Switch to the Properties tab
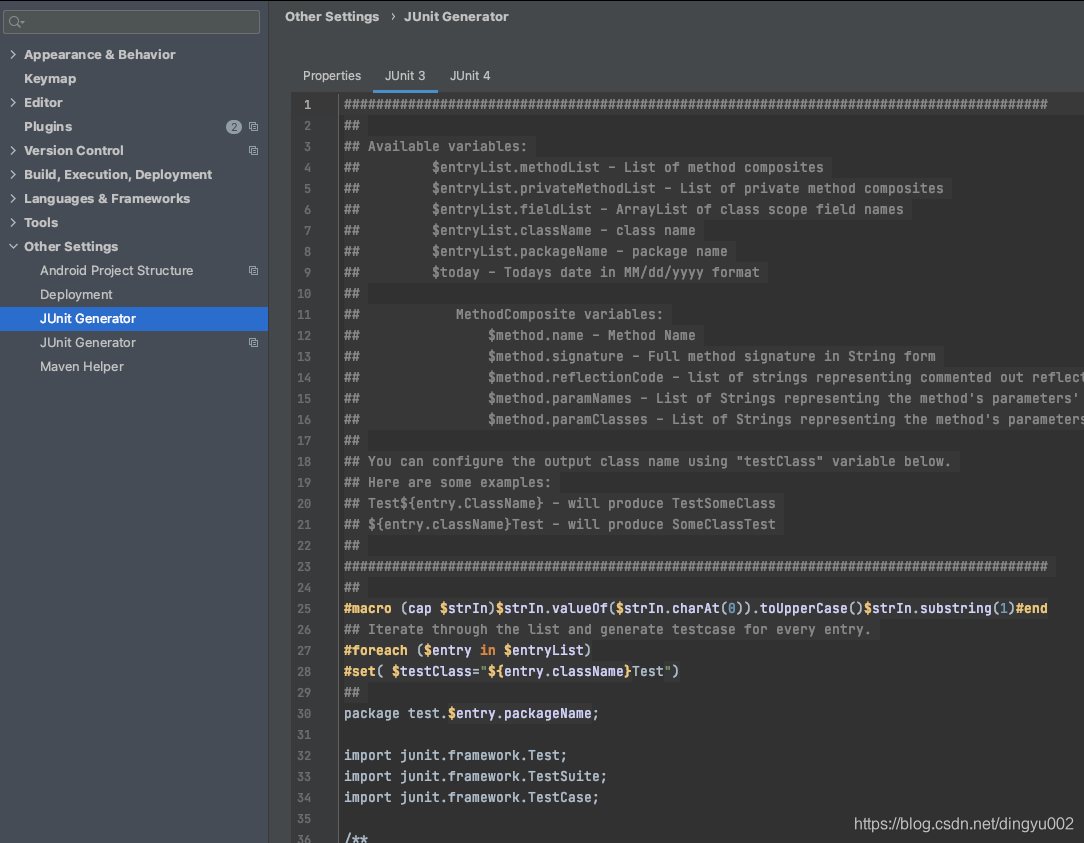 [x=332, y=75]
